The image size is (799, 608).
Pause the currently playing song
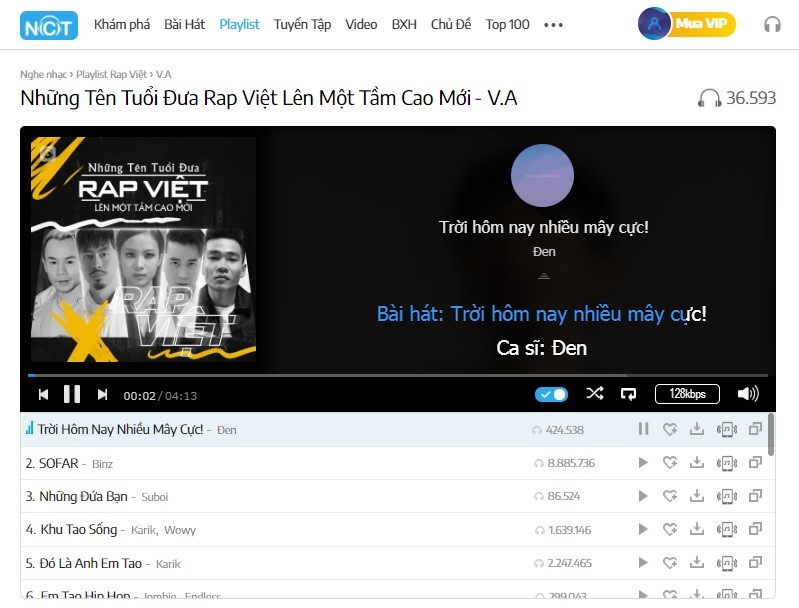point(72,394)
